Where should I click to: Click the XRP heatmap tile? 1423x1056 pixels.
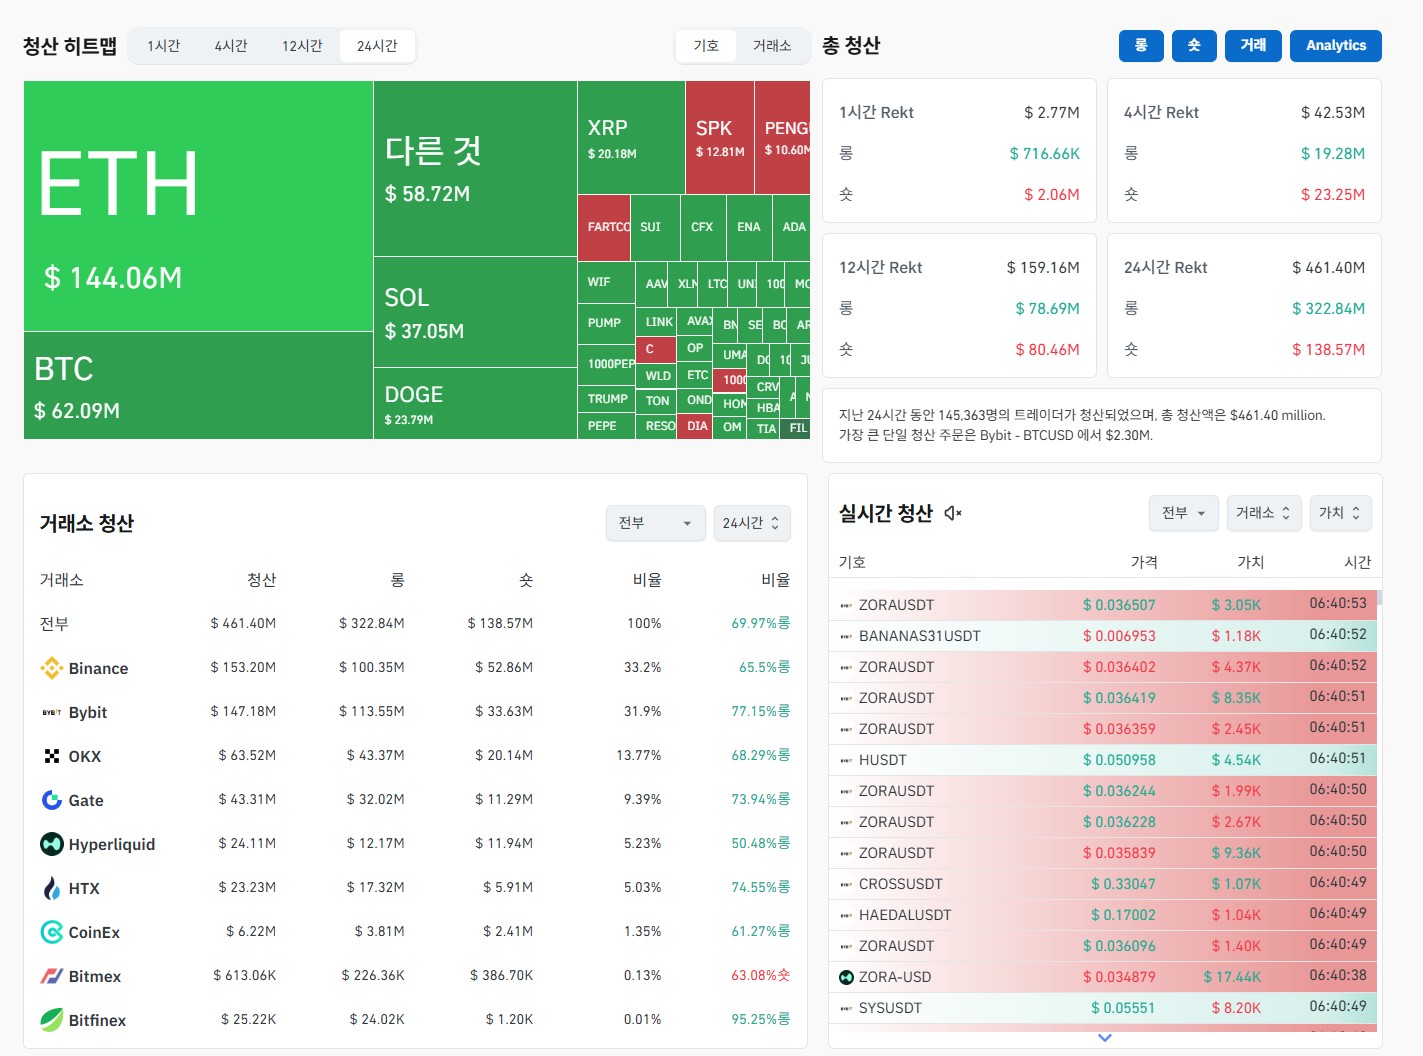coord(631,137)
